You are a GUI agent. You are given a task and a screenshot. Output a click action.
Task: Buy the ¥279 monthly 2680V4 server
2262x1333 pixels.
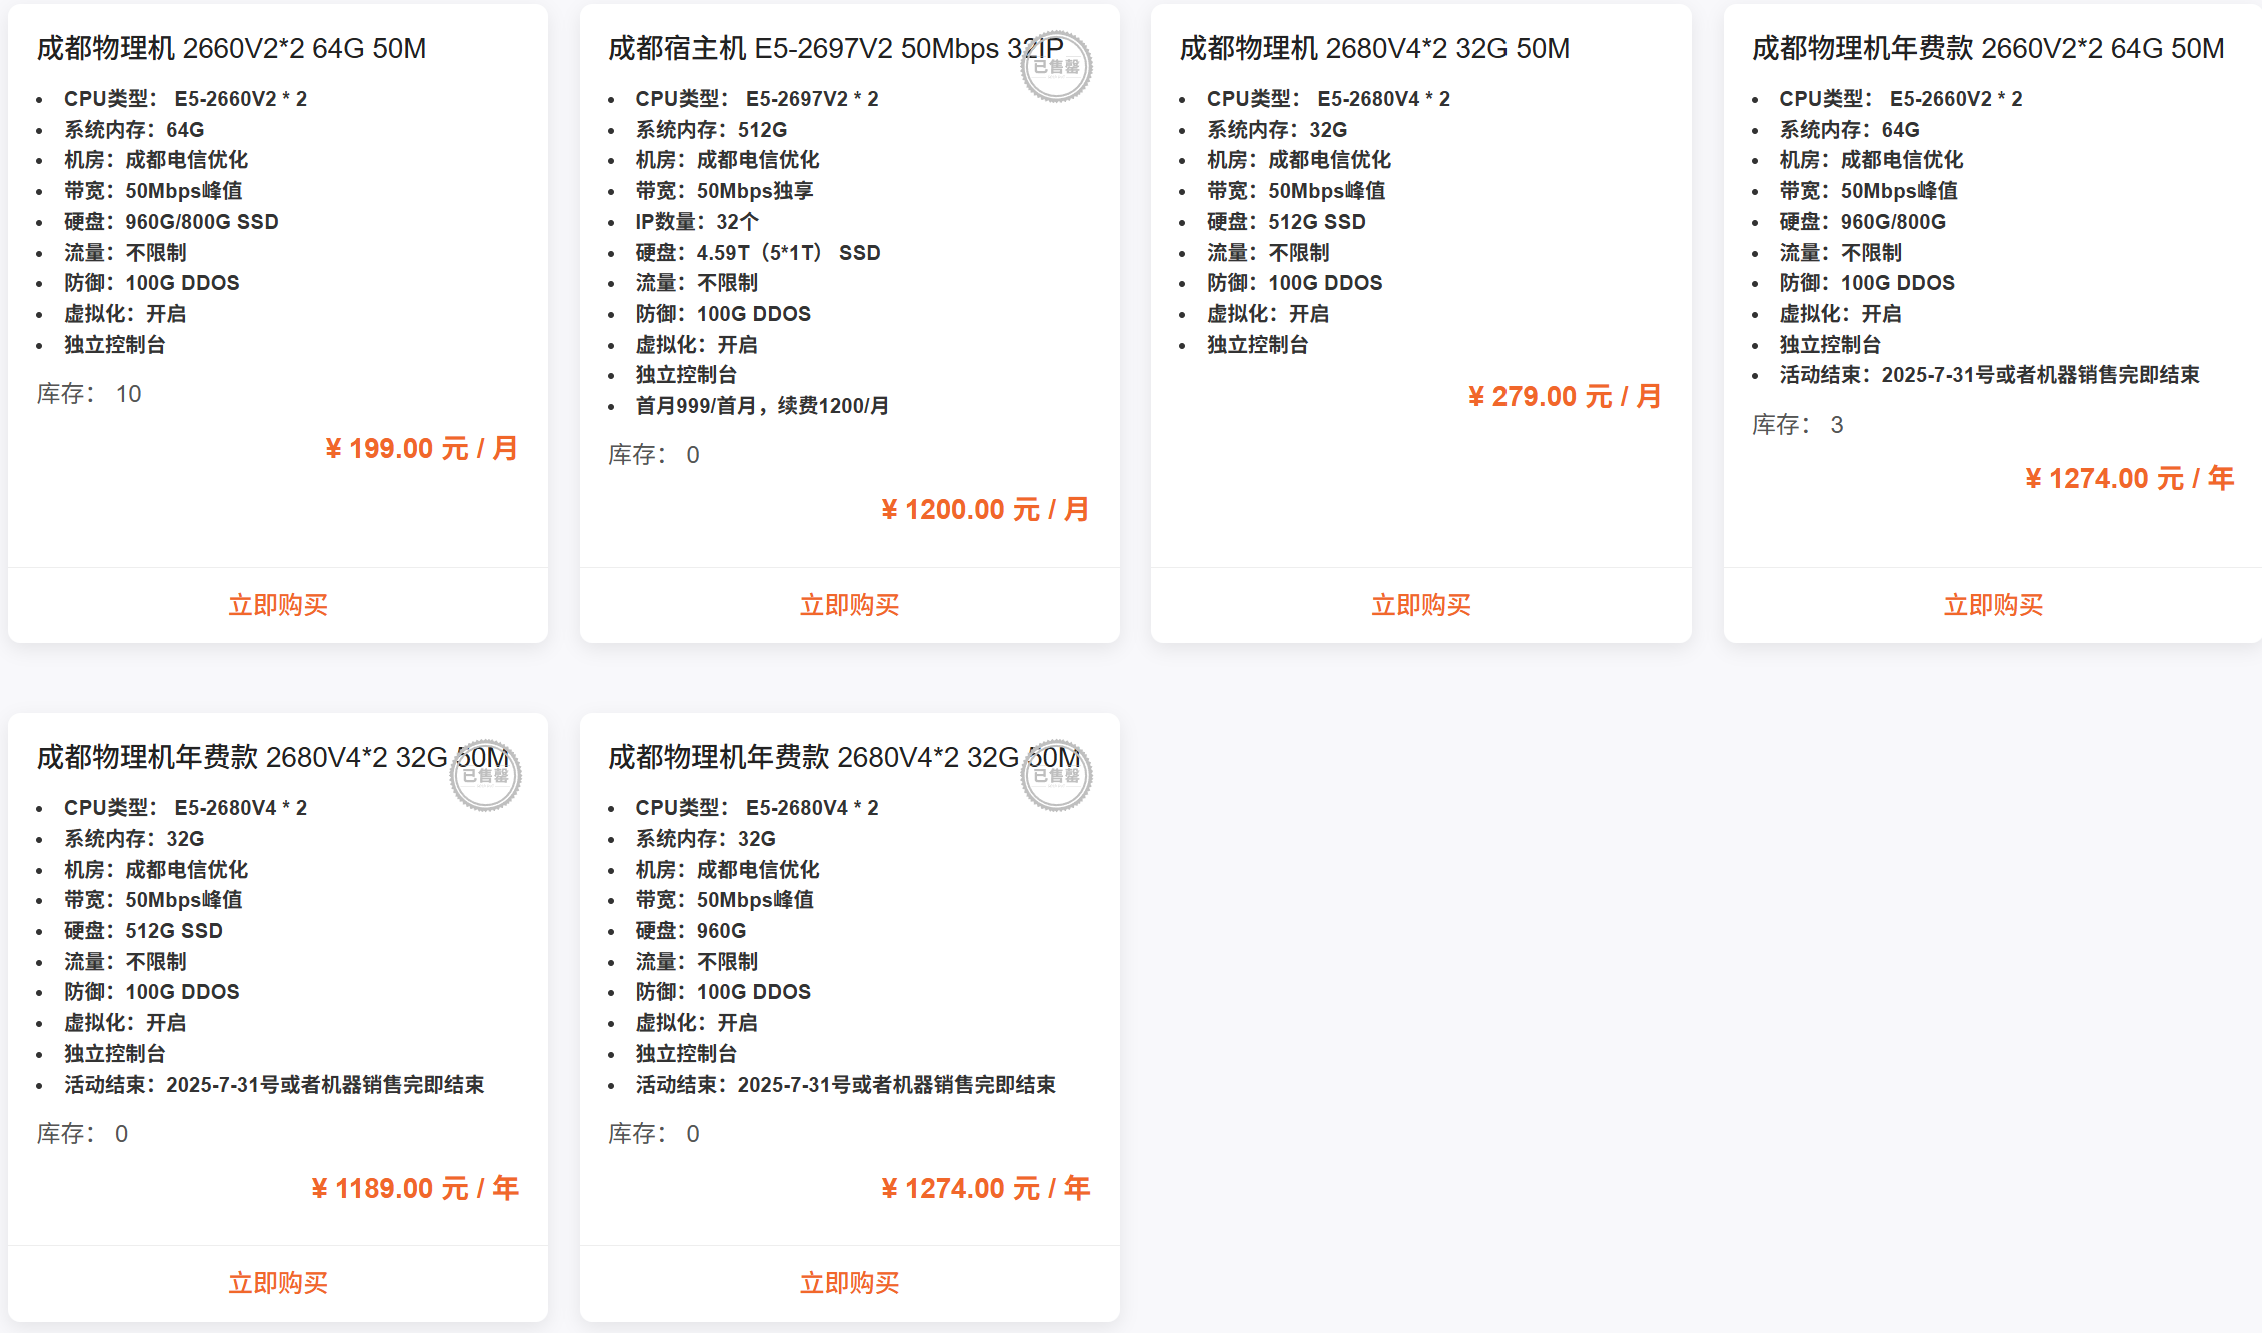pos(1420,605)
